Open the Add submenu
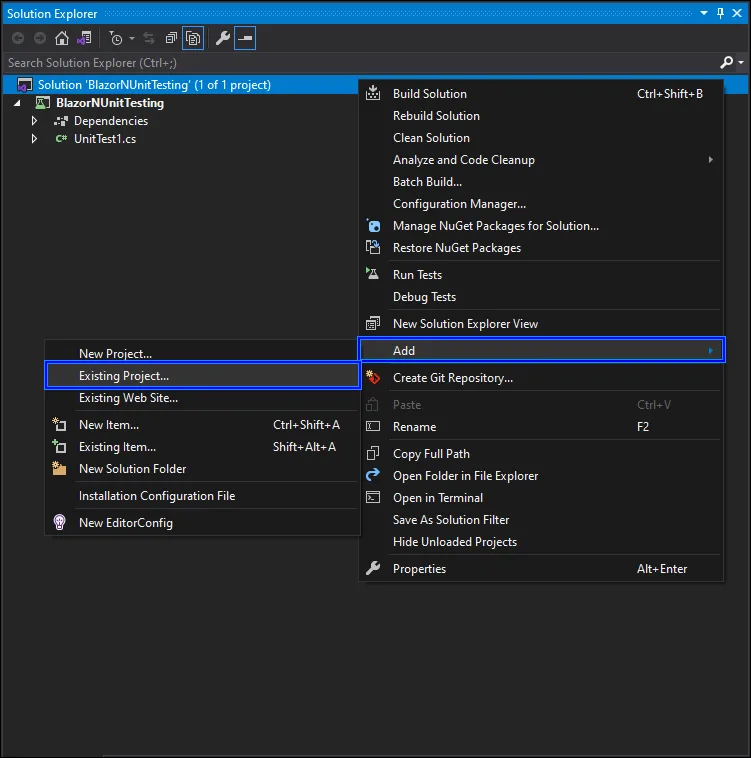This screenshot has width=751, height=758. (x=541, y=350)
